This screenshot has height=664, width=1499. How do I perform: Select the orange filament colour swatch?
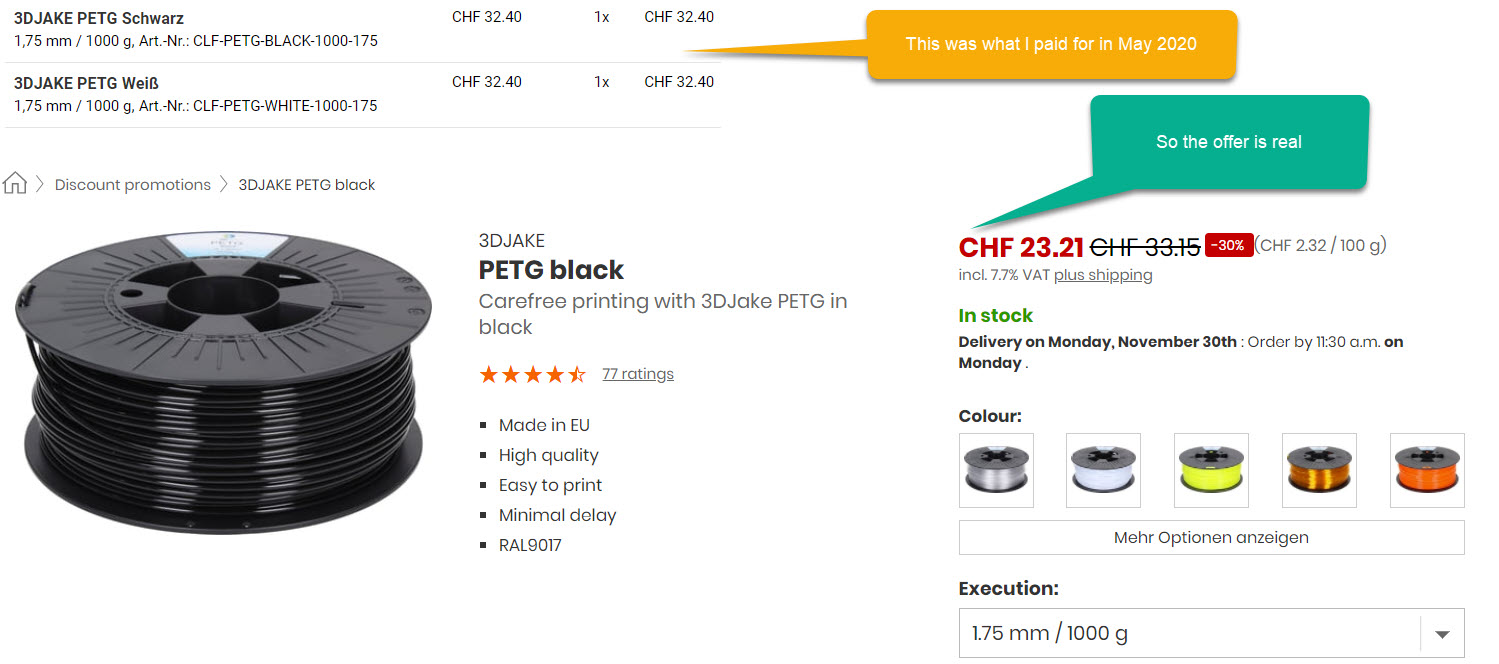click(x=1427, y=470)
